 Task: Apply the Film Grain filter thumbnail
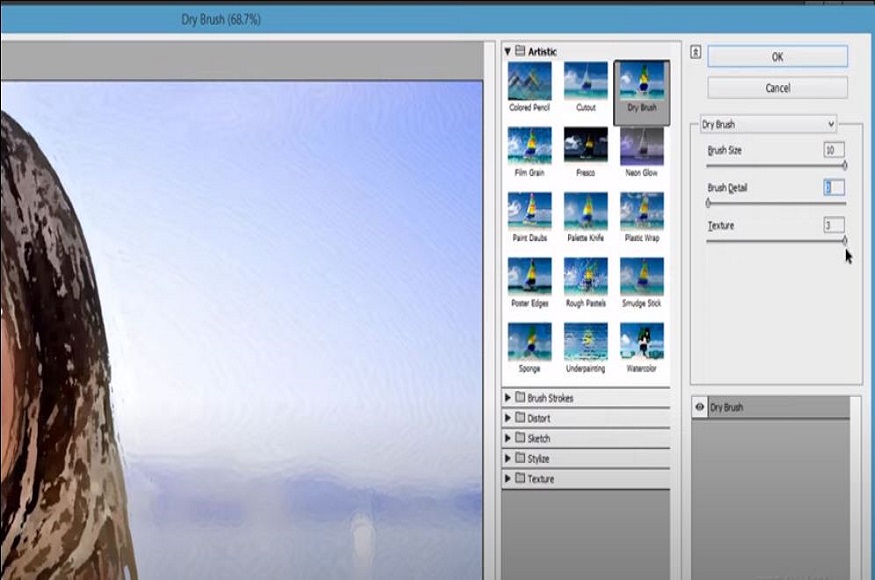point(530,146)
